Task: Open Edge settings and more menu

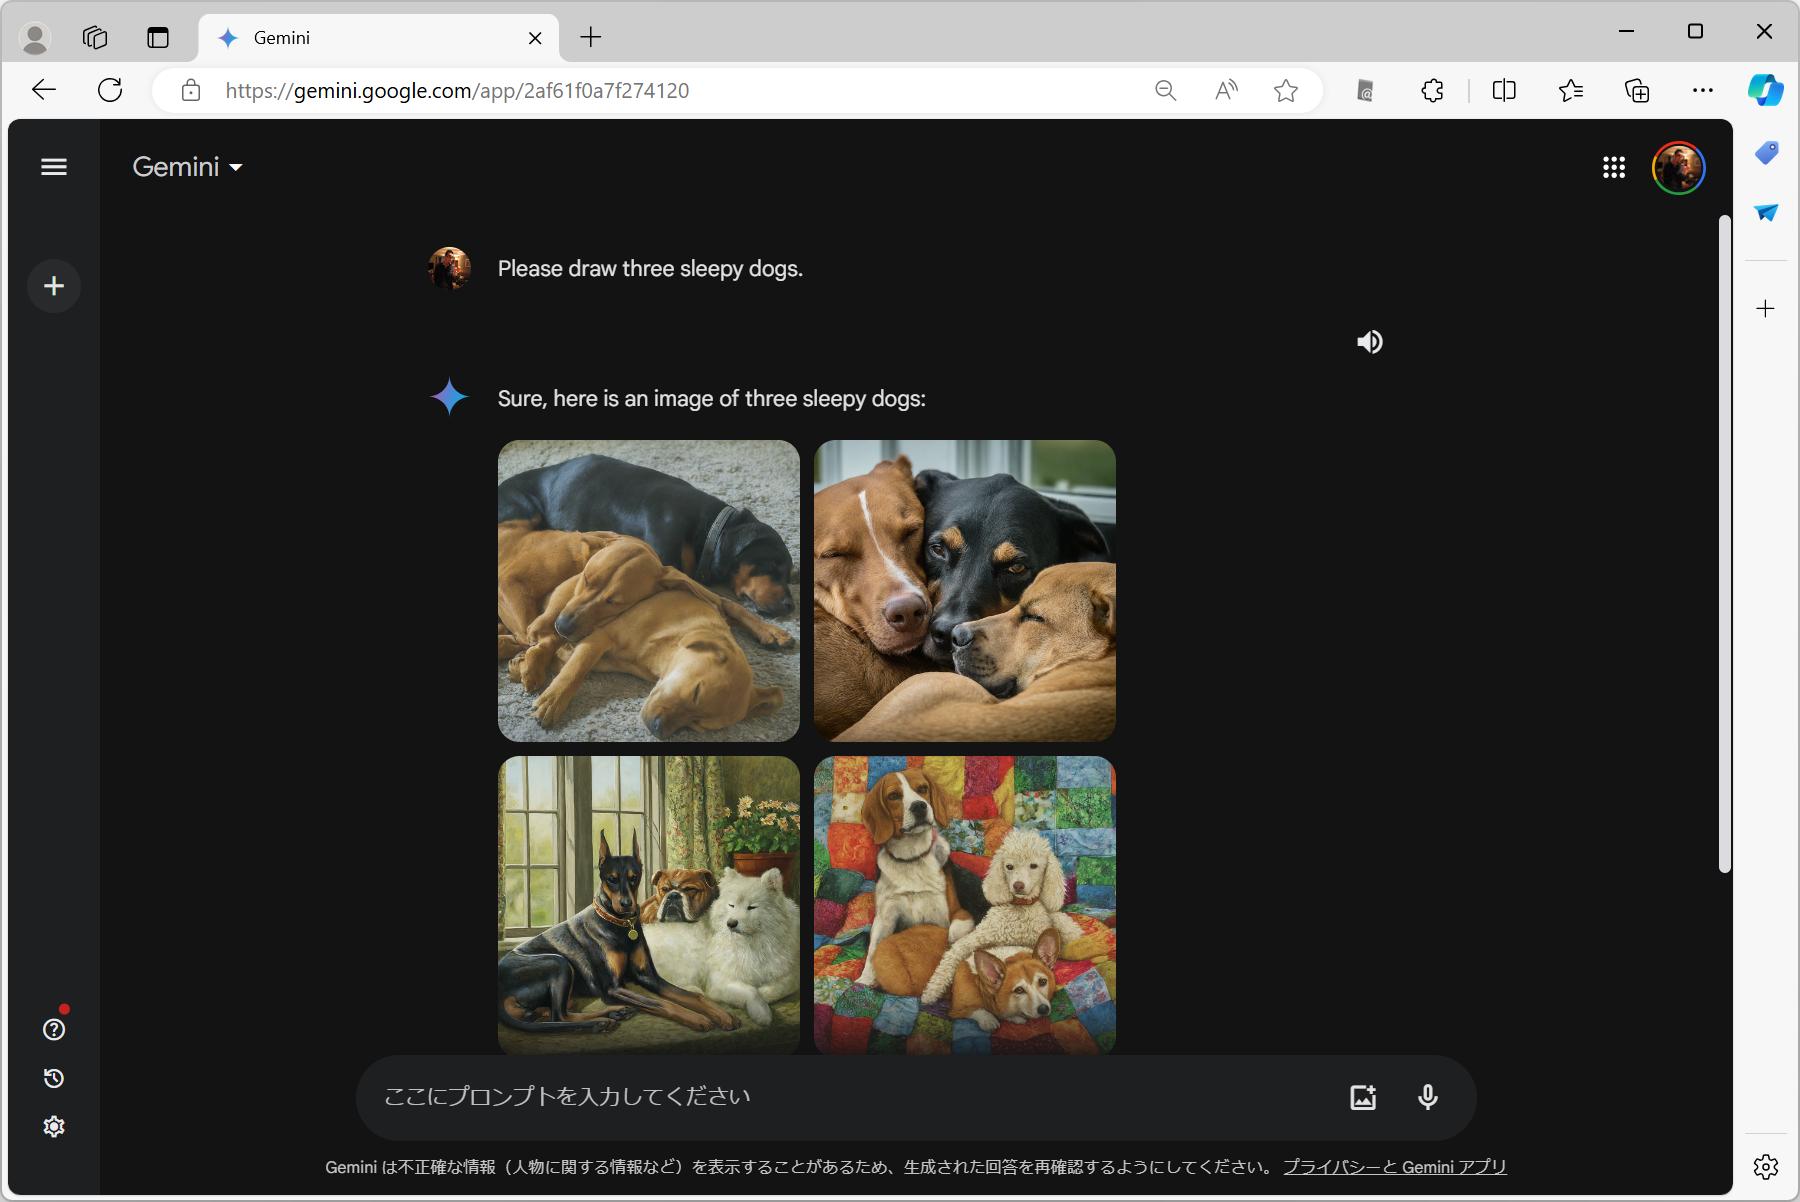Action: click(1703, 90)
